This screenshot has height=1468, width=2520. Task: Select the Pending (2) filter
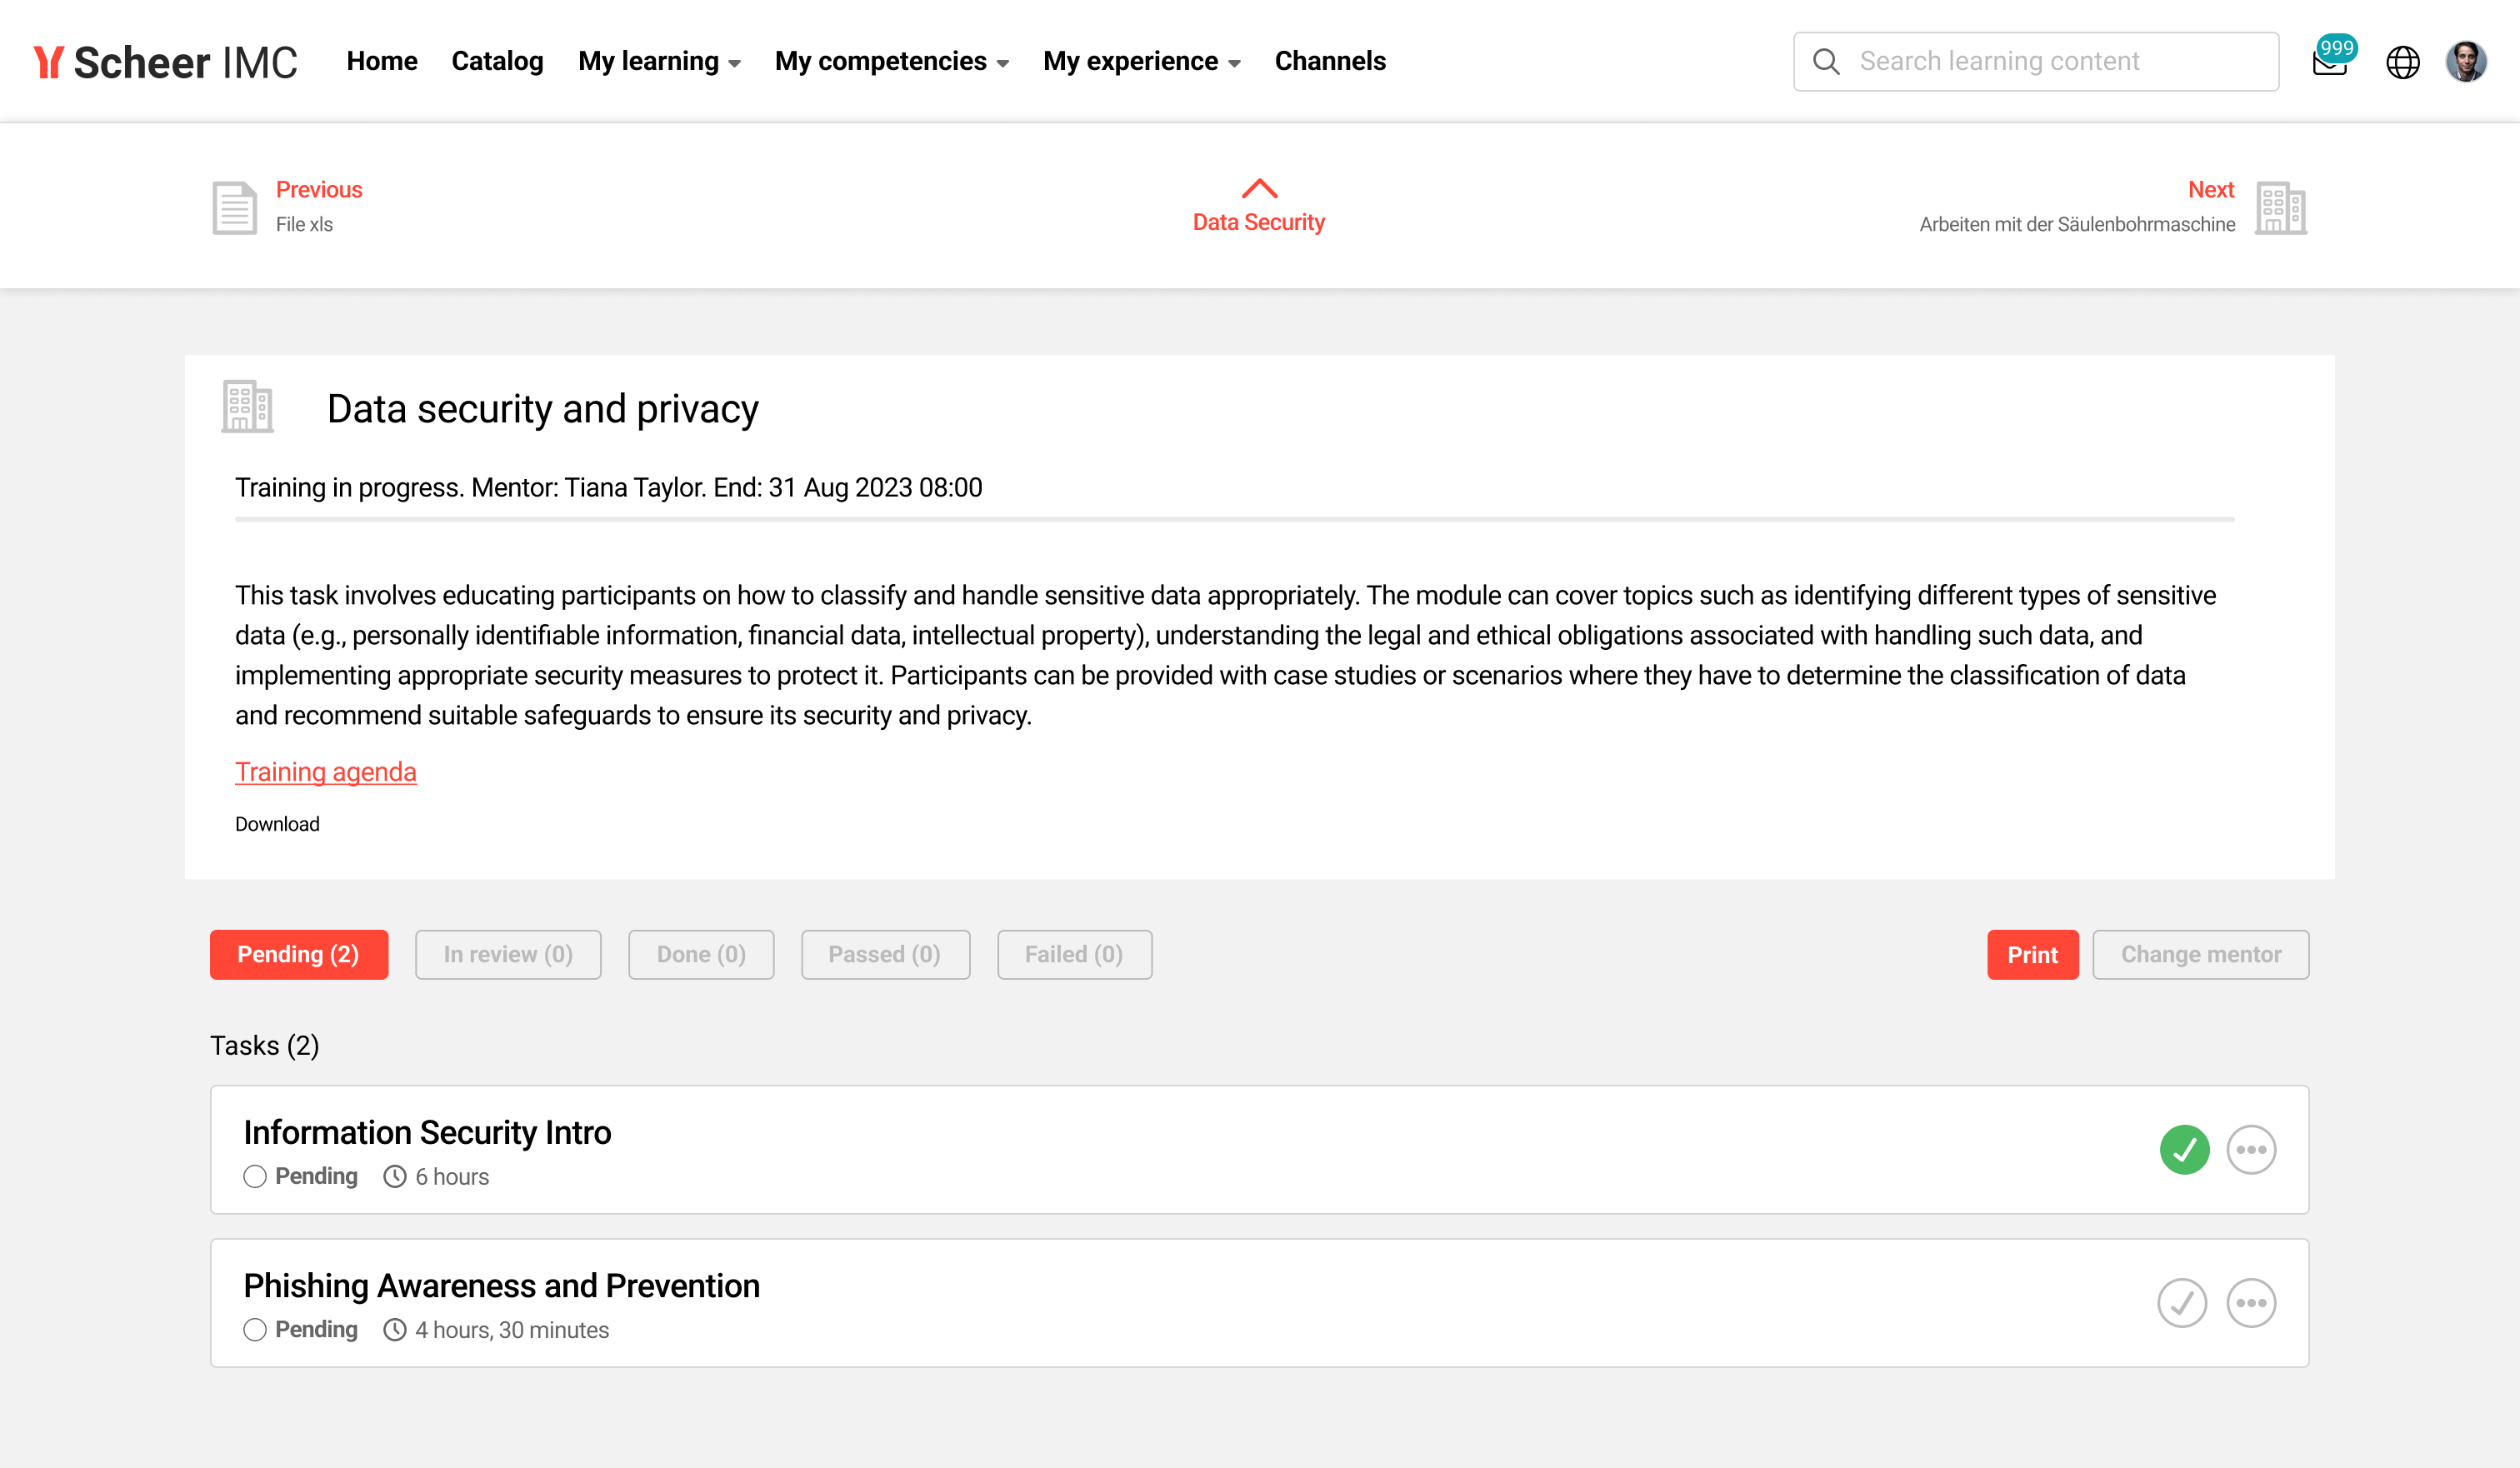point(298,954)
